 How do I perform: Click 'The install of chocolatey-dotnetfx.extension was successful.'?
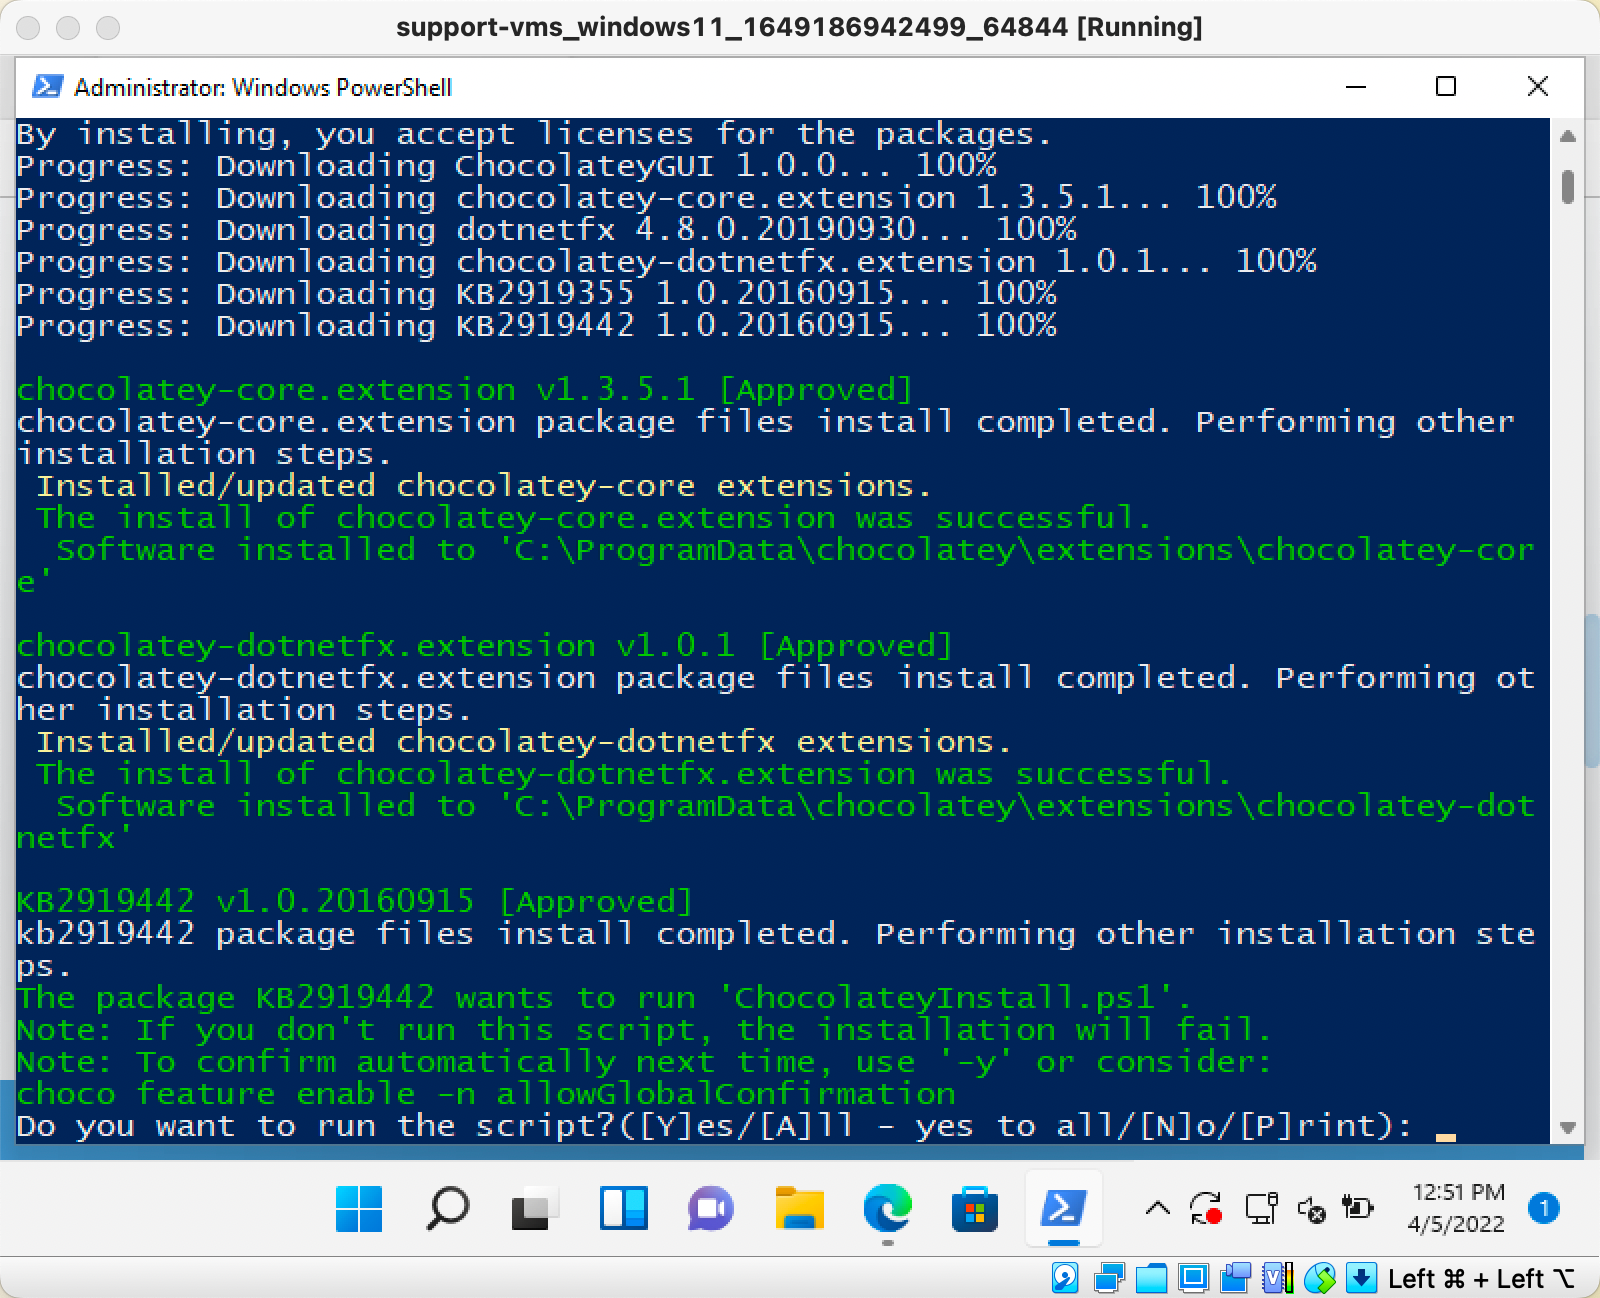(634, 774)
